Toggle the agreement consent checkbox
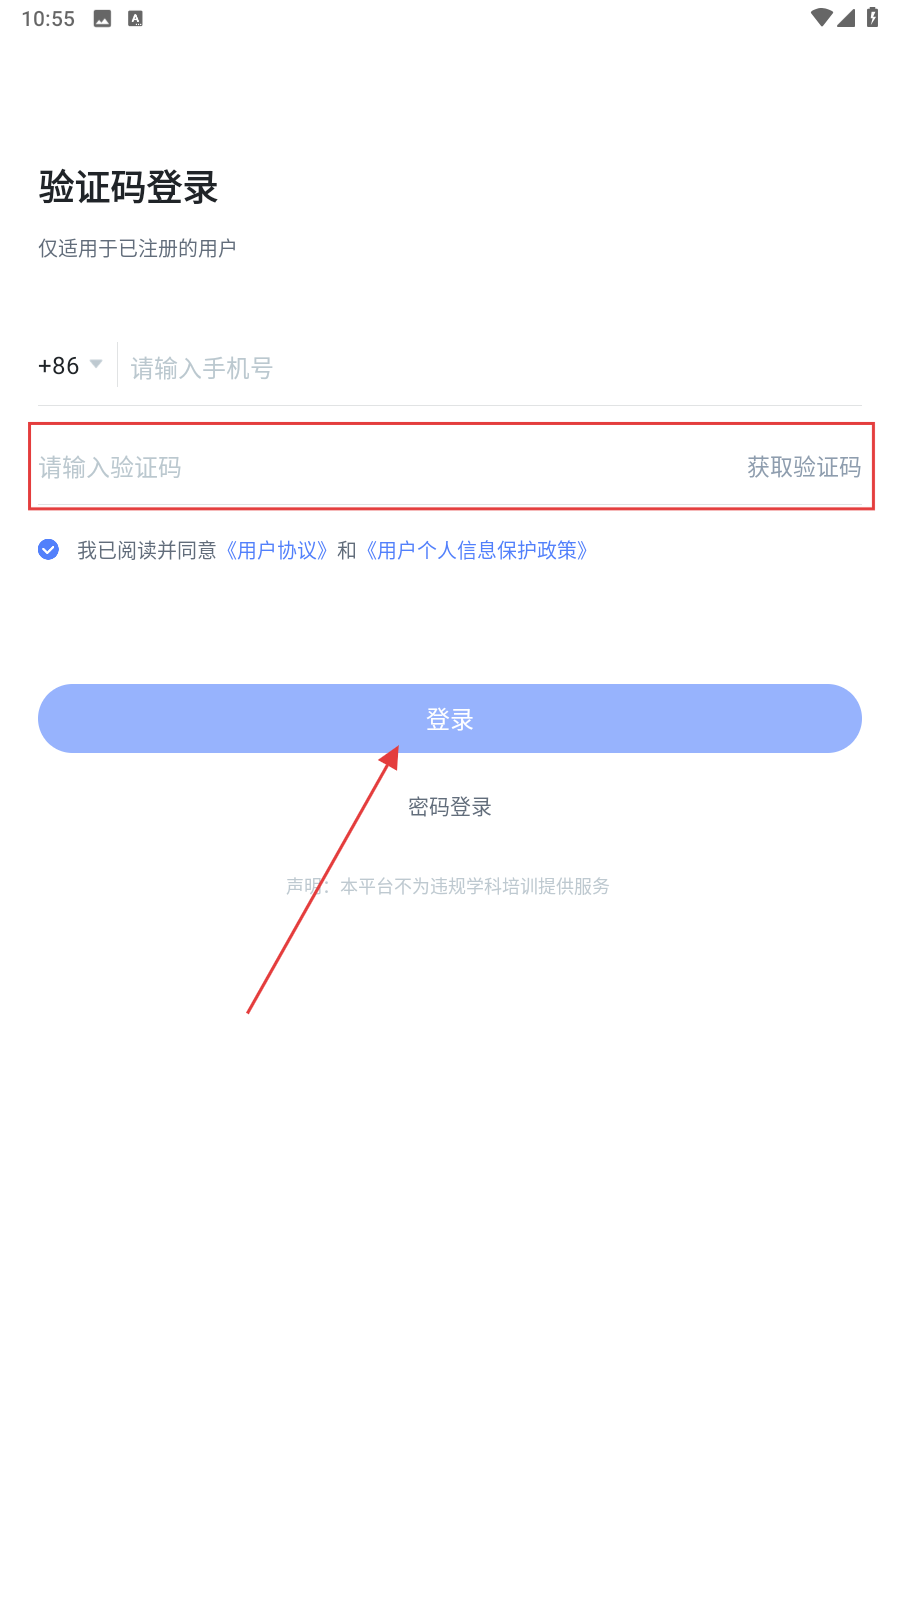 click(x=48, y=549)
